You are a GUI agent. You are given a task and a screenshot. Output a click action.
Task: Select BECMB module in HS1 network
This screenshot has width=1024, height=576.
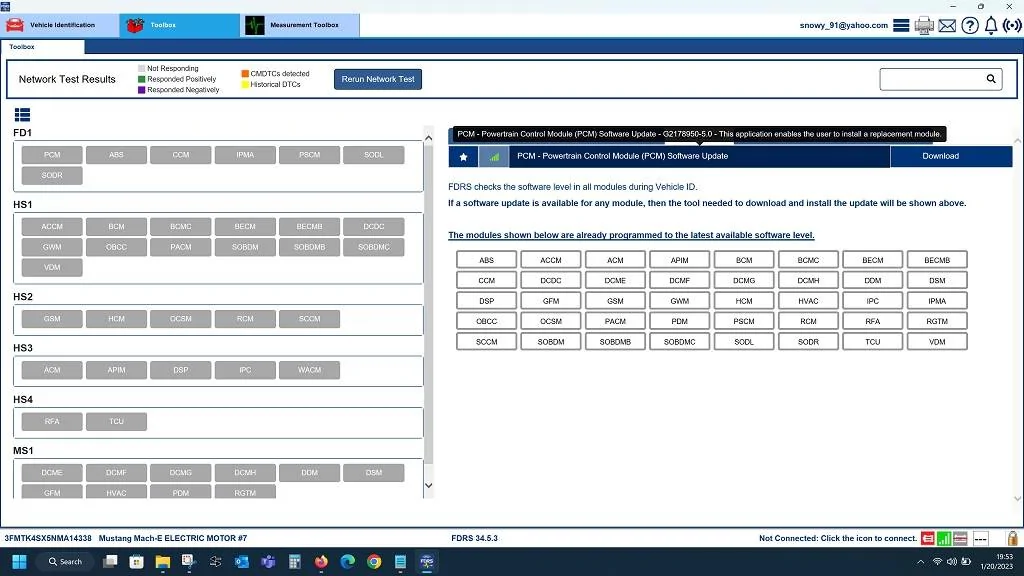point(310,227)
